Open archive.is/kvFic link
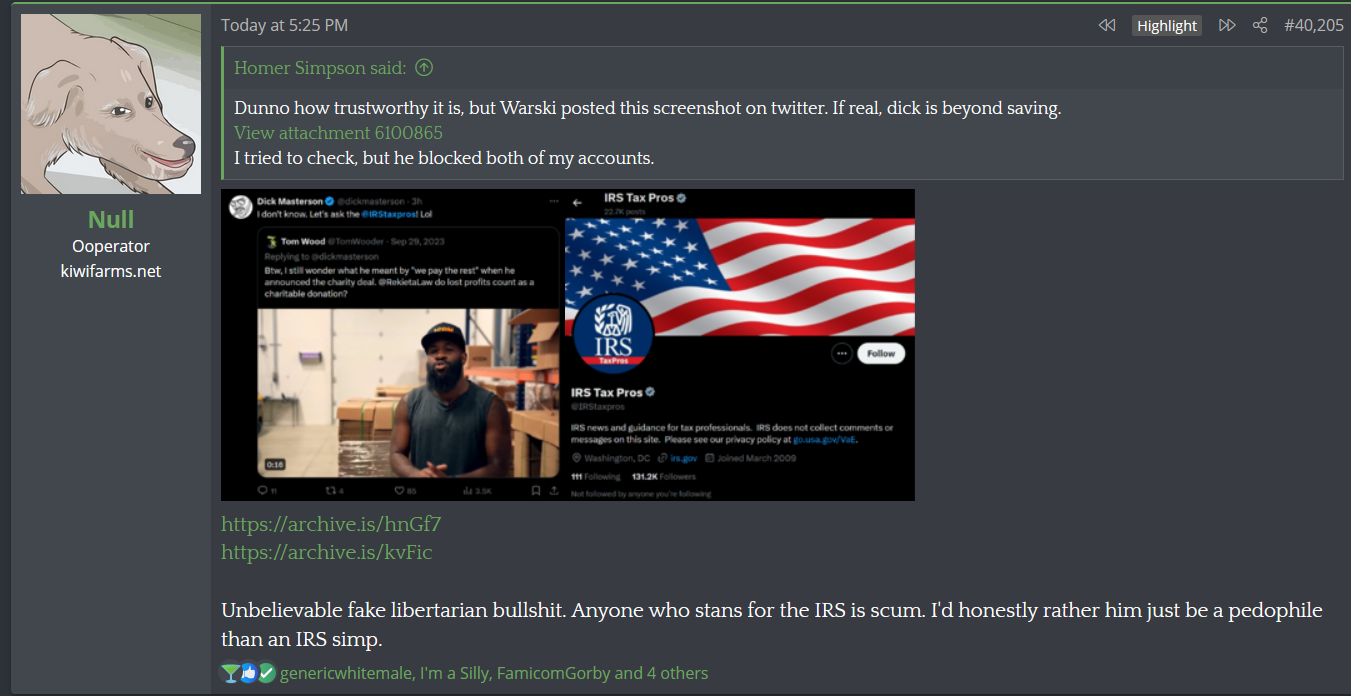The image size is (1351, 696). [x=327, y=552]
